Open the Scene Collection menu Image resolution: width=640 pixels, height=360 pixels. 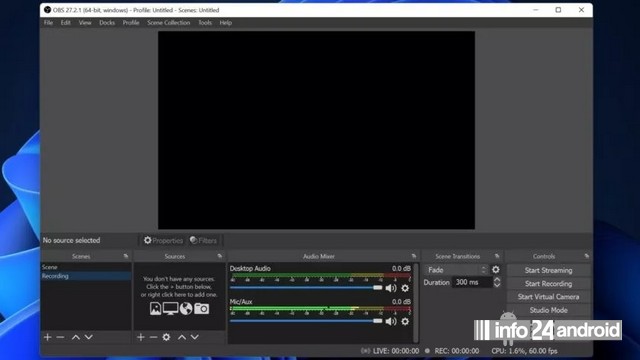169,23
